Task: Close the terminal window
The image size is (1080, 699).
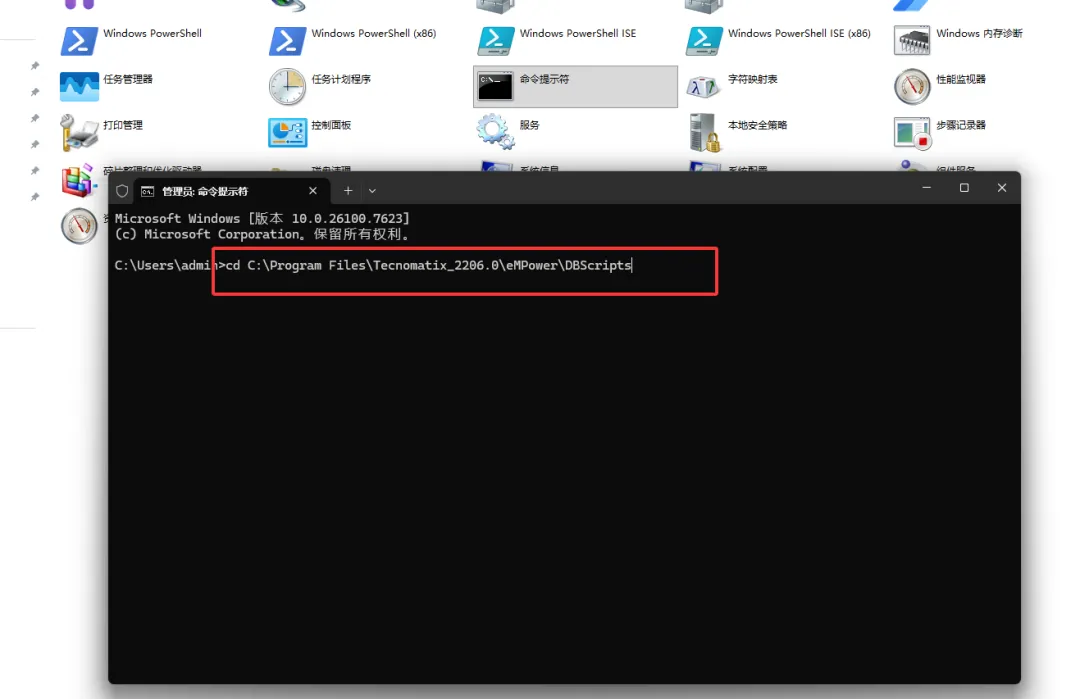Action: click(1001, 188)
